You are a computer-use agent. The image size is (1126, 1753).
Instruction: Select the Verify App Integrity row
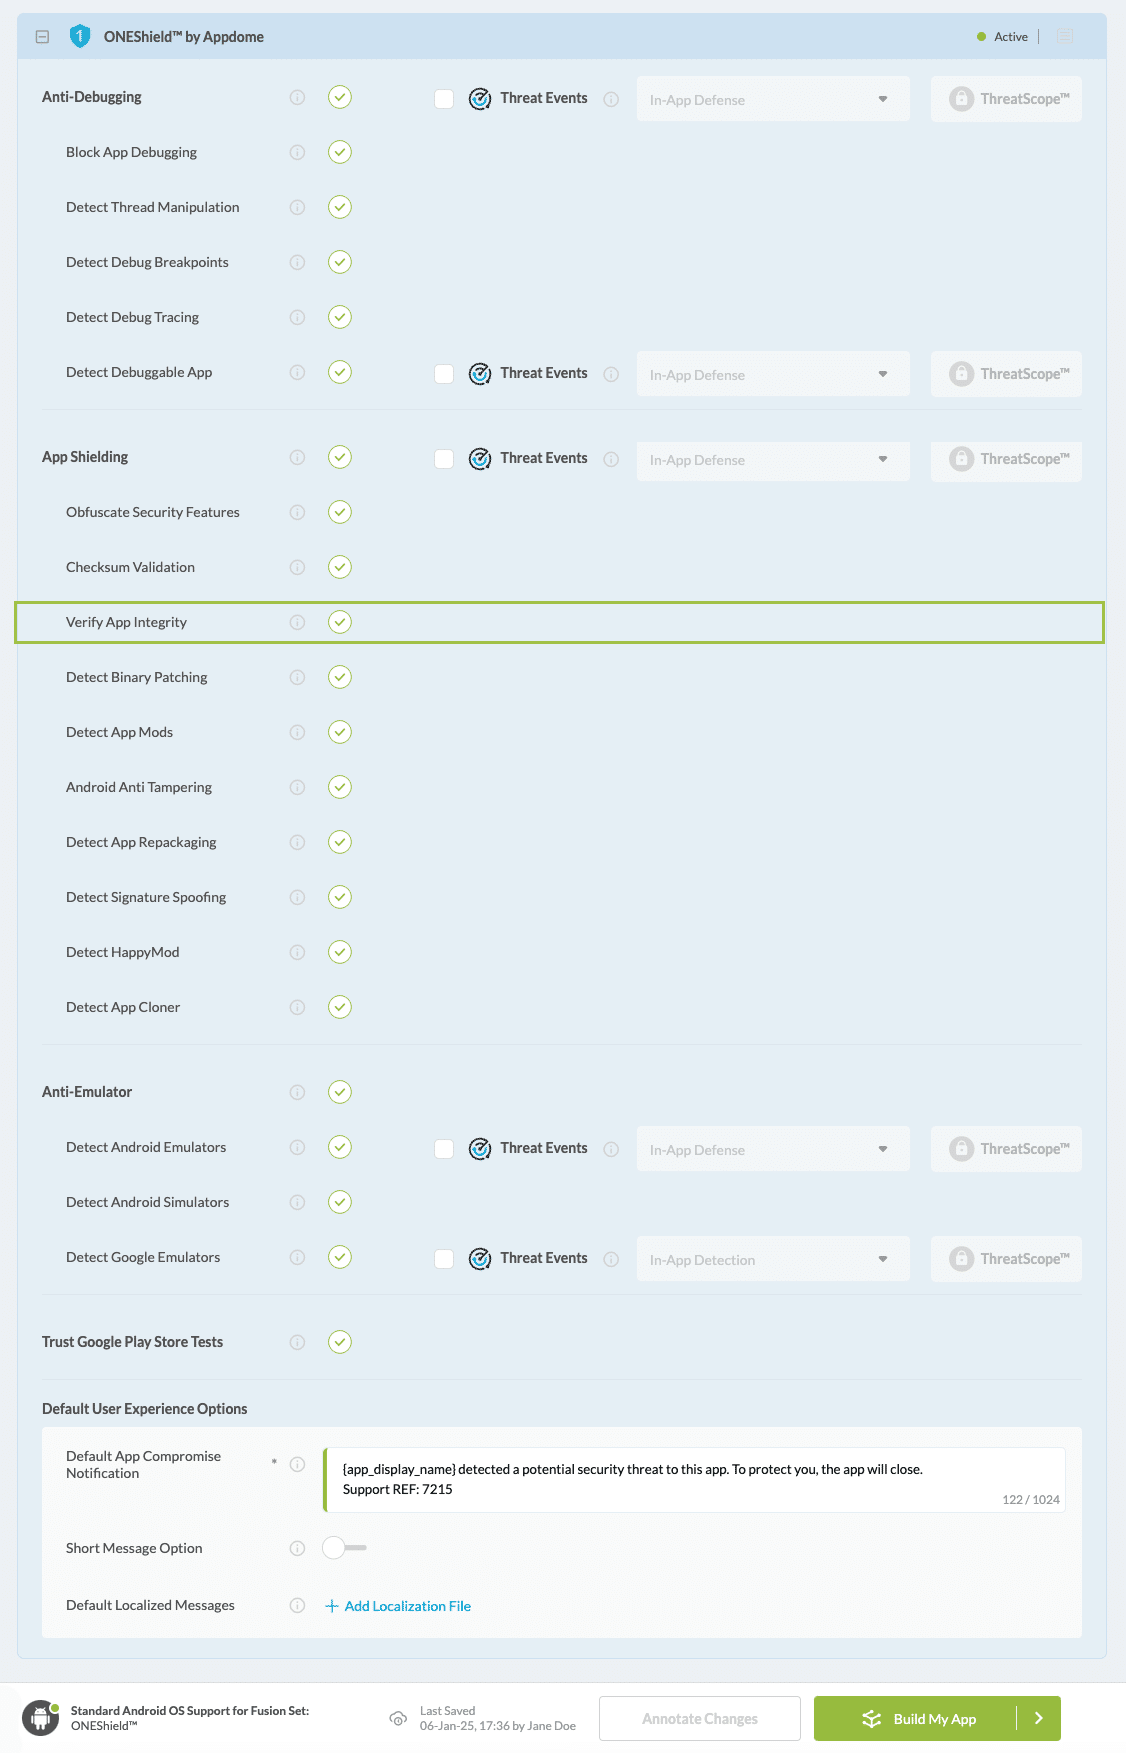[127, 621]
